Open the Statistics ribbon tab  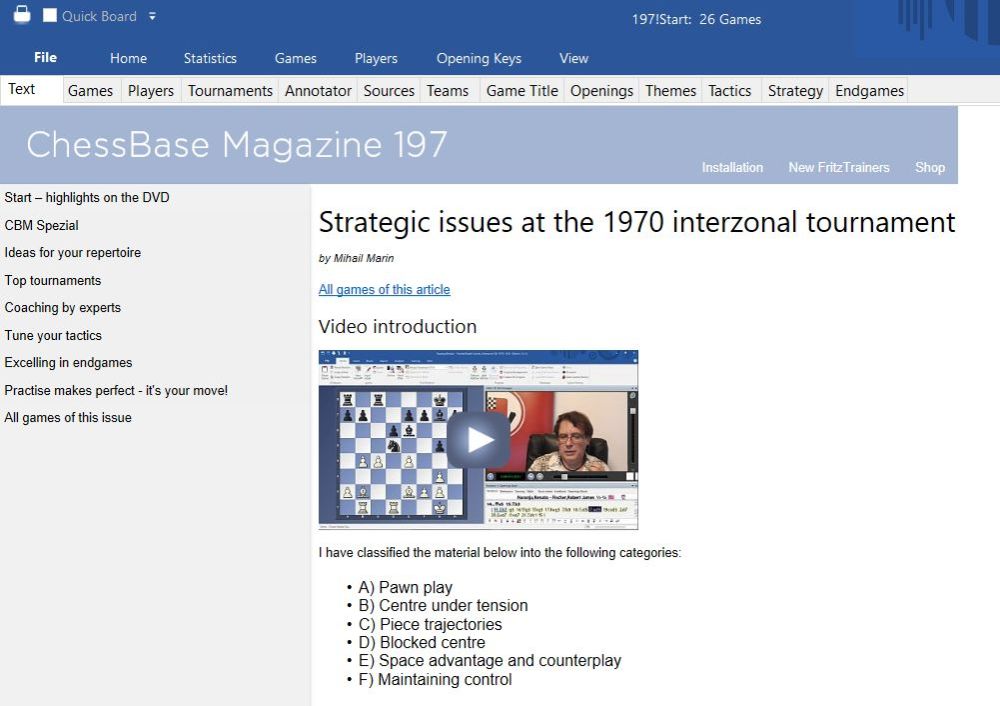pos(210,58)
